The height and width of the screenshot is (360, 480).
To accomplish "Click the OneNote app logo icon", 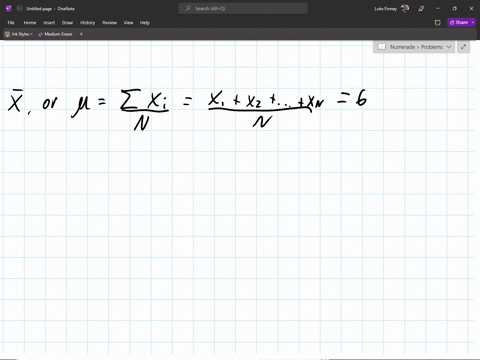I will coord(9,9).
